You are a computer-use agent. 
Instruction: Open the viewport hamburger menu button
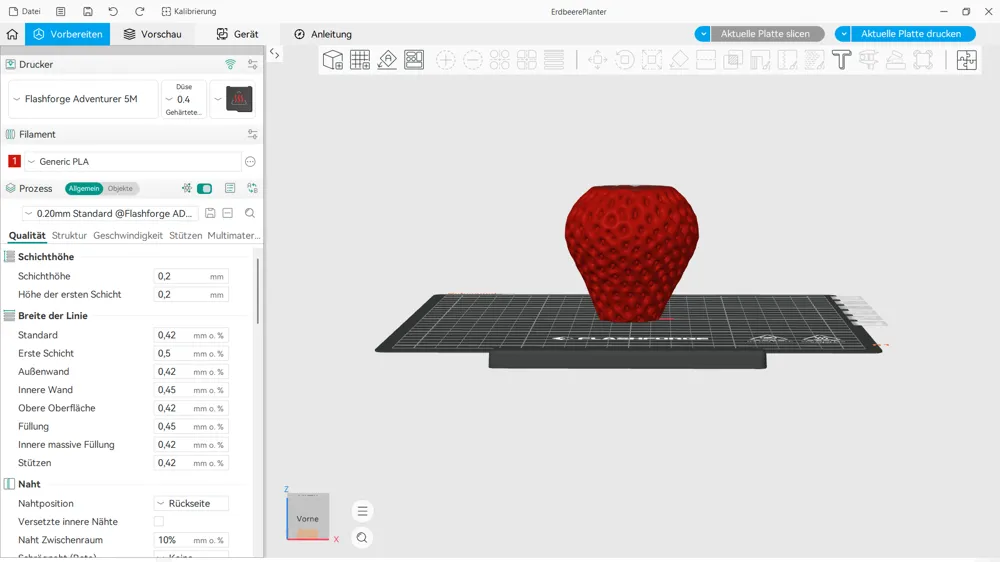tap(362, 511)
